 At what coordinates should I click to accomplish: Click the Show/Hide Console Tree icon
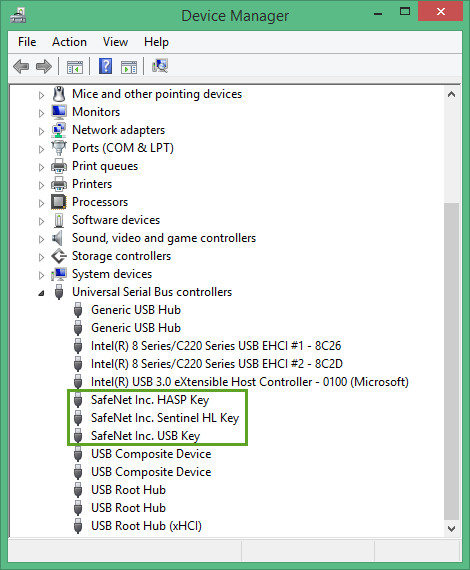point(75,67)
